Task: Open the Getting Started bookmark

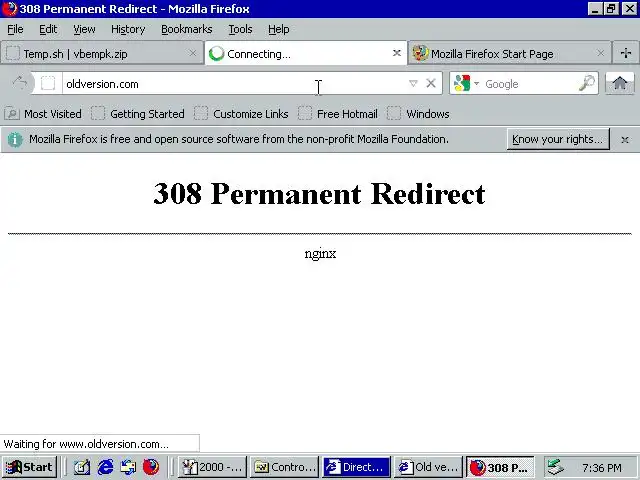Action: (138, 114)
